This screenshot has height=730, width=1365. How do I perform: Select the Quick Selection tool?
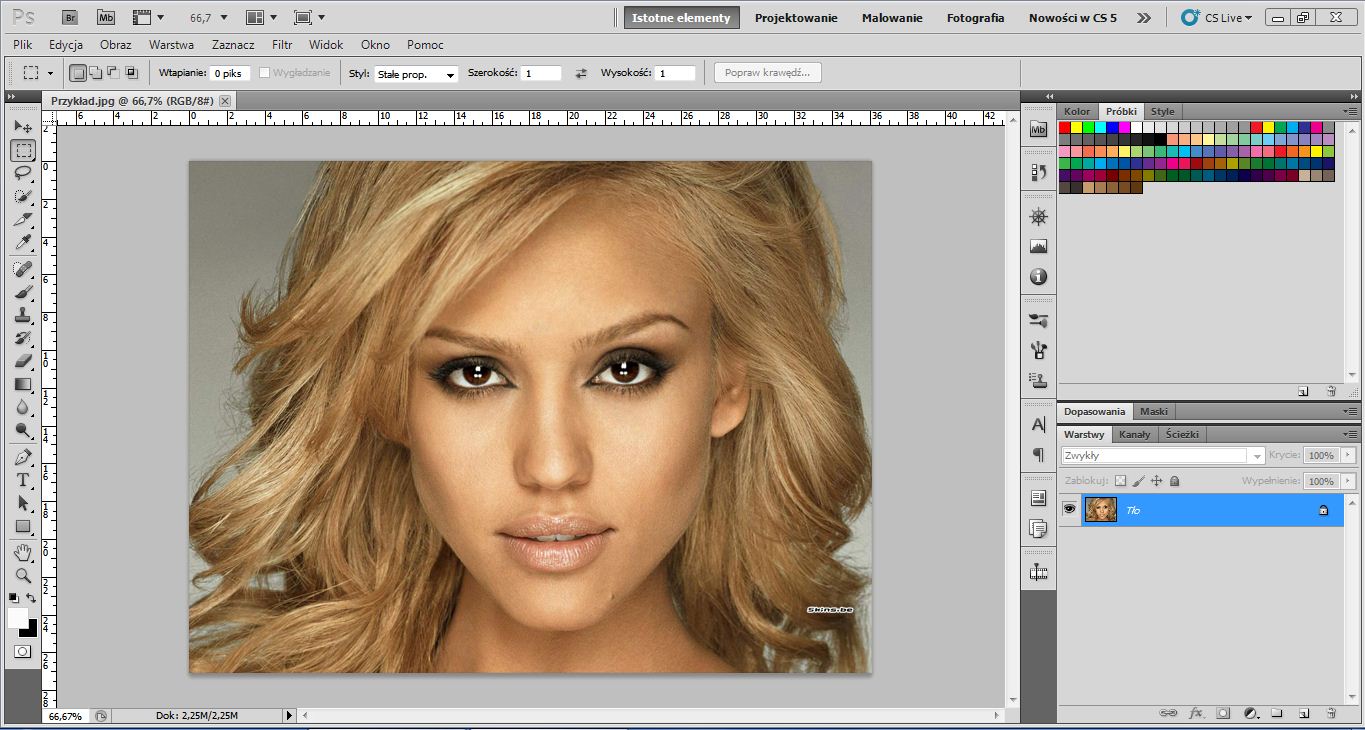pyautogui.click(x=23, y=196)
